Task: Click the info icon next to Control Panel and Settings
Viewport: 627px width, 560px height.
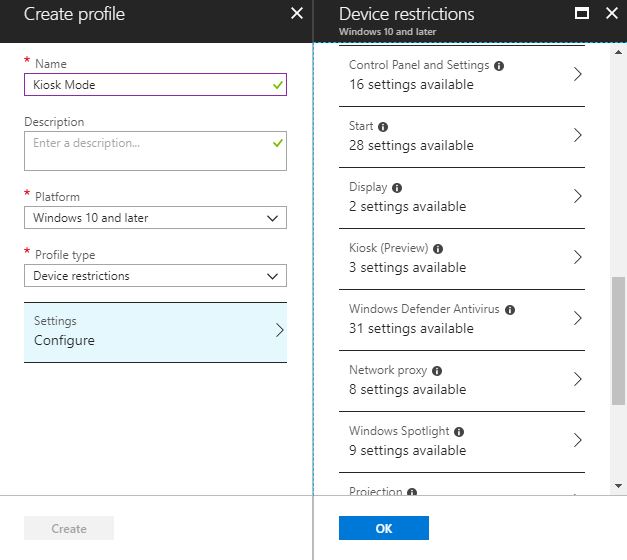Action: [x=499, y=66]
